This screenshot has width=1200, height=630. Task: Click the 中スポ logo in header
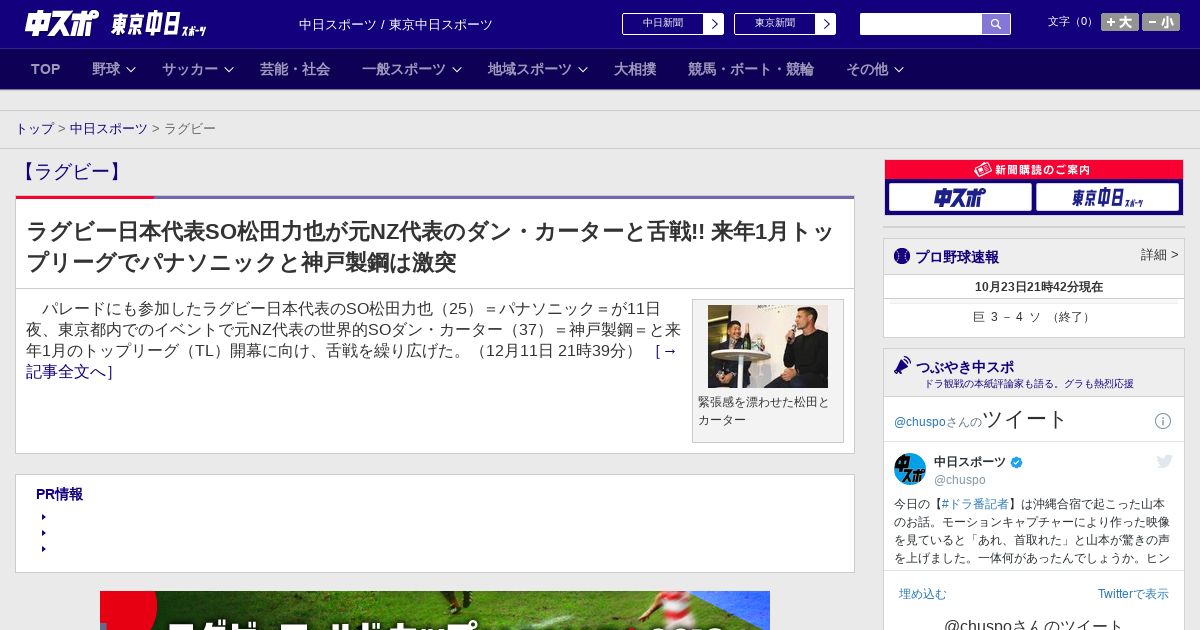tap(62, 23)
